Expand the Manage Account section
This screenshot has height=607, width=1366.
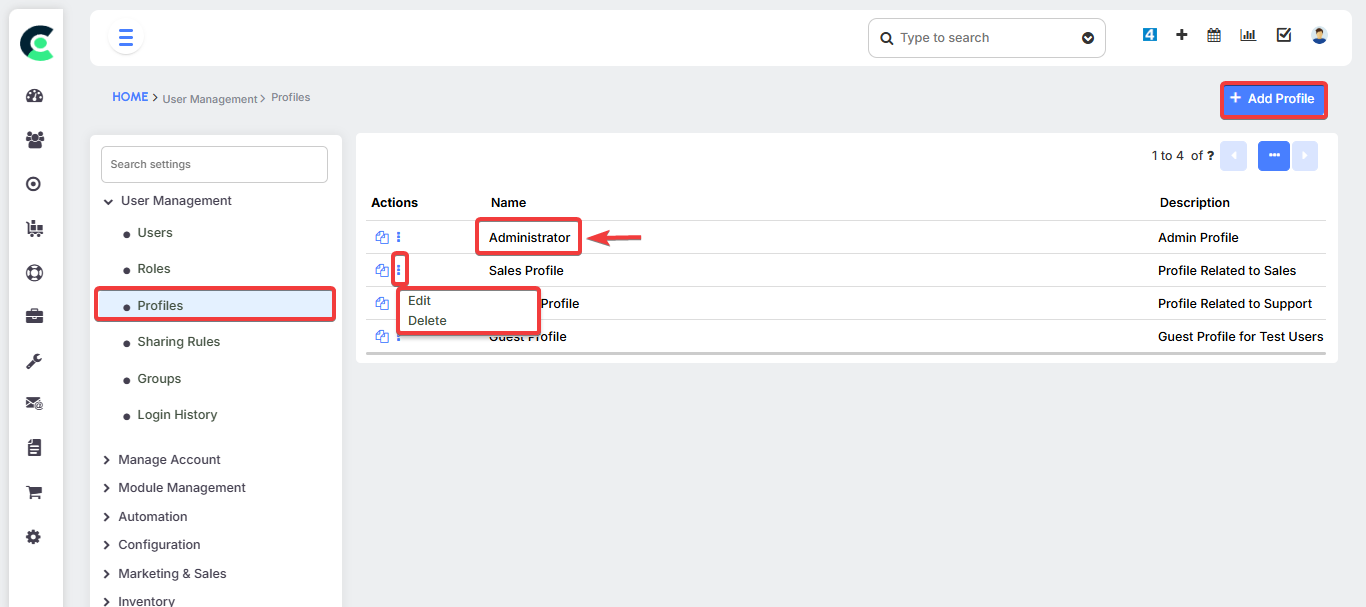(x=168, y=460)
